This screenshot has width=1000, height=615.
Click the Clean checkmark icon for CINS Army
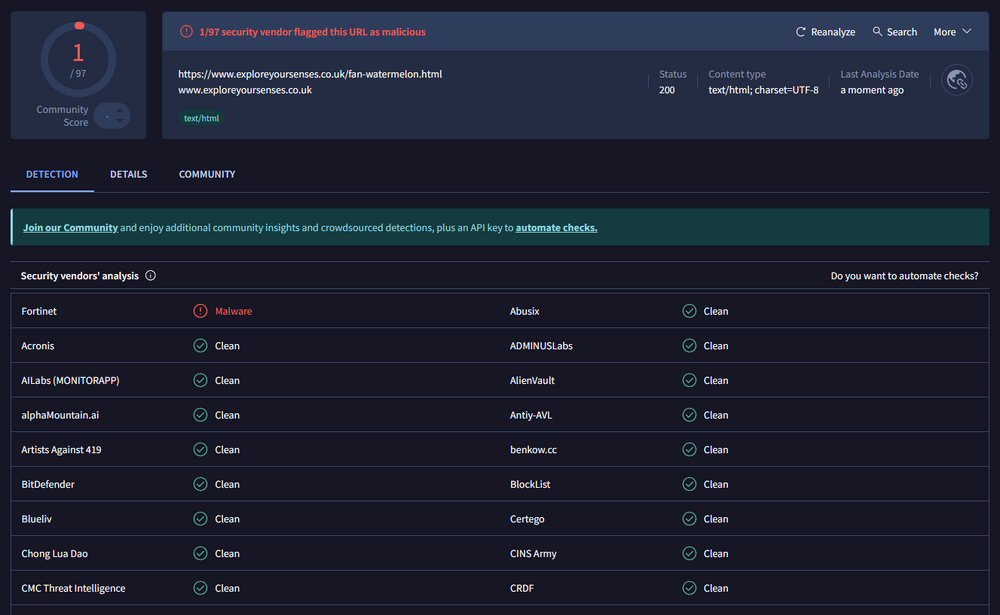click(689, 554)
